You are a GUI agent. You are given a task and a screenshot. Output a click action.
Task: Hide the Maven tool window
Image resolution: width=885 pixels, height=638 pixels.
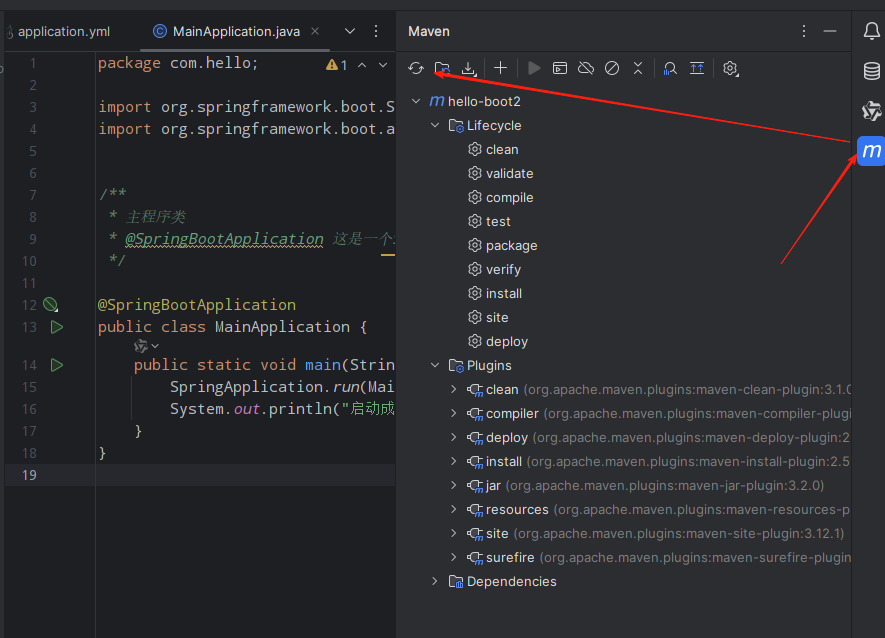pyautogui.click(x=830, y=31)
